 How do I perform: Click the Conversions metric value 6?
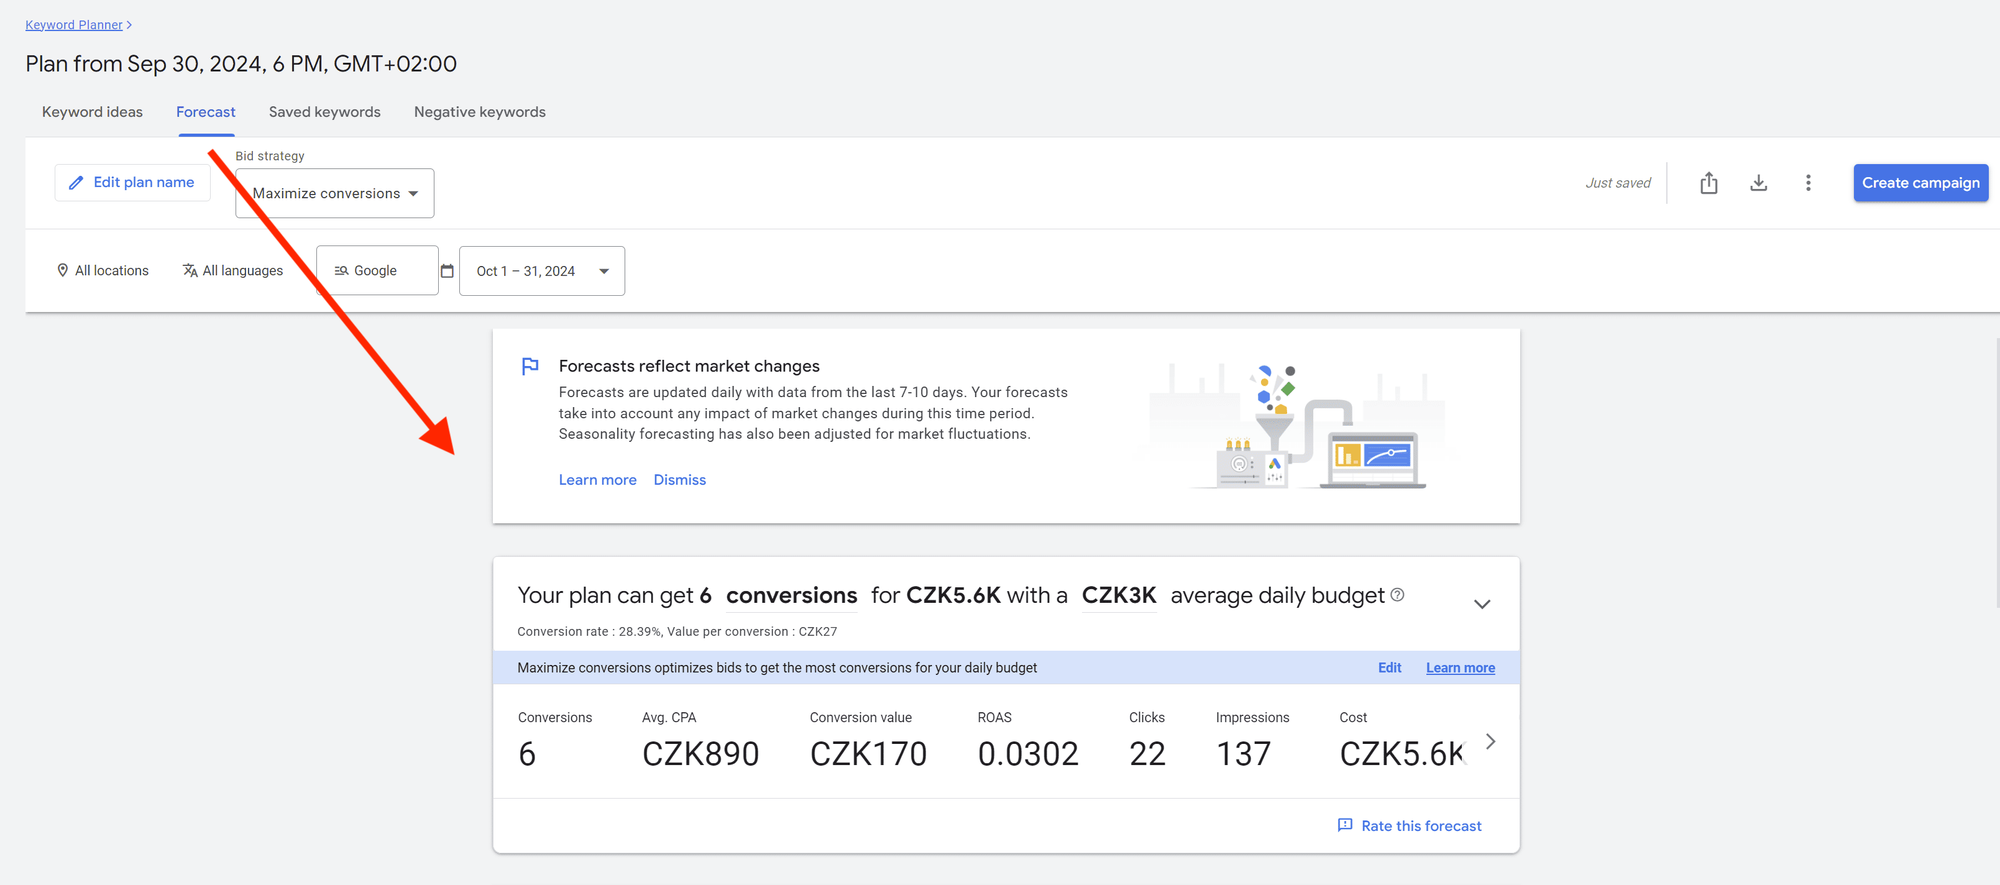click(x=527, y=754)
